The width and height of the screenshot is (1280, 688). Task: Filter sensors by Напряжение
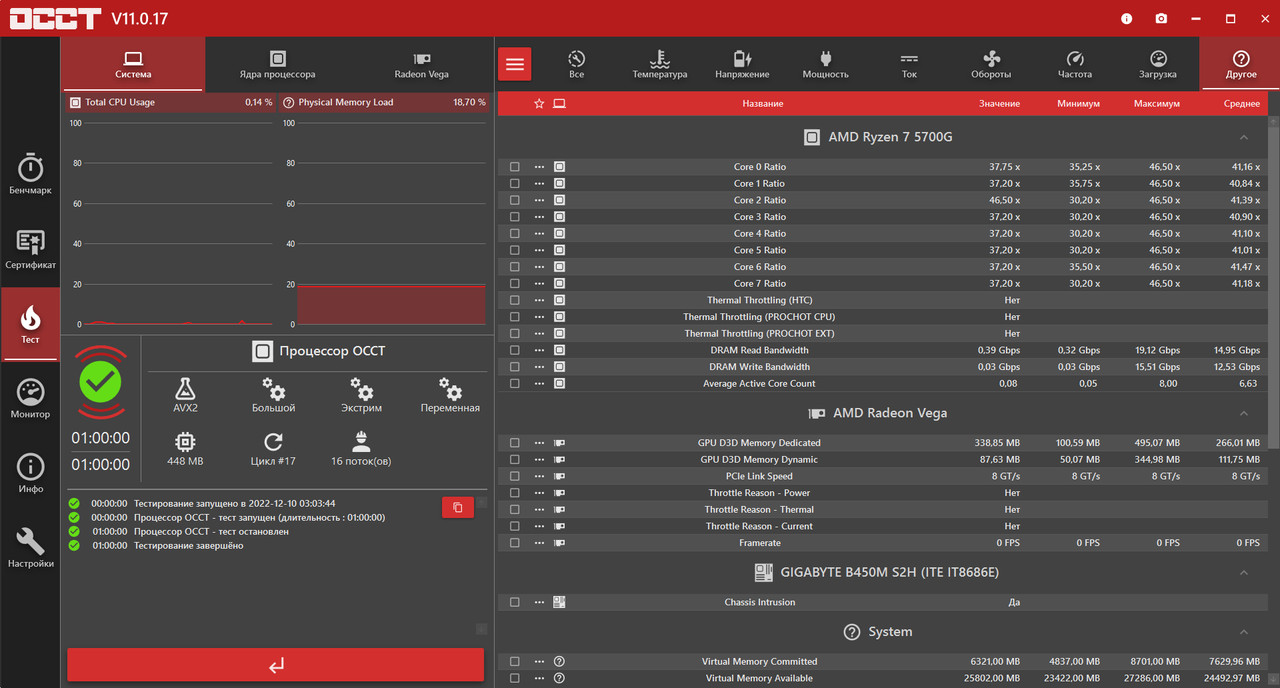click(742, 64)
